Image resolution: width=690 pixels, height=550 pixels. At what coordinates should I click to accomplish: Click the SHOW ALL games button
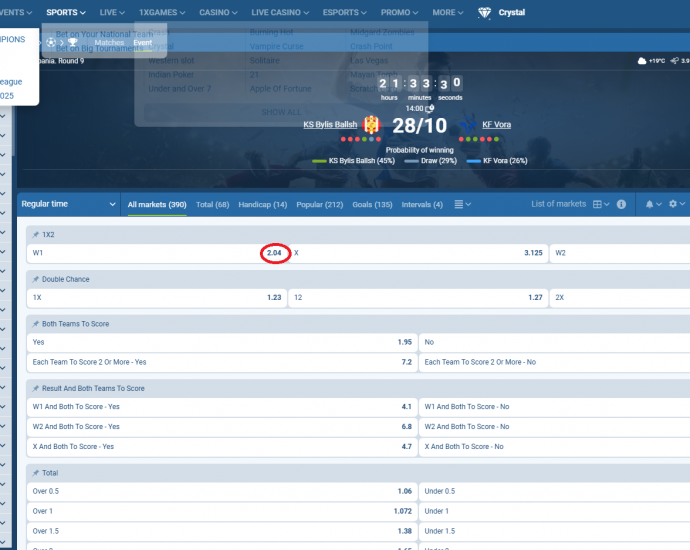point(281,112)
